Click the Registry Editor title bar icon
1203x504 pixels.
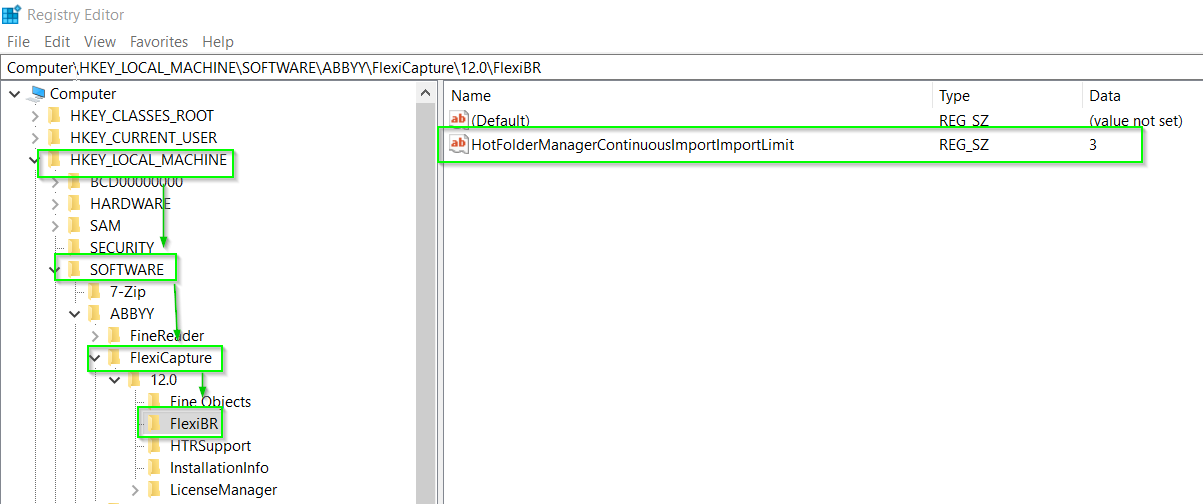[11, 14]
